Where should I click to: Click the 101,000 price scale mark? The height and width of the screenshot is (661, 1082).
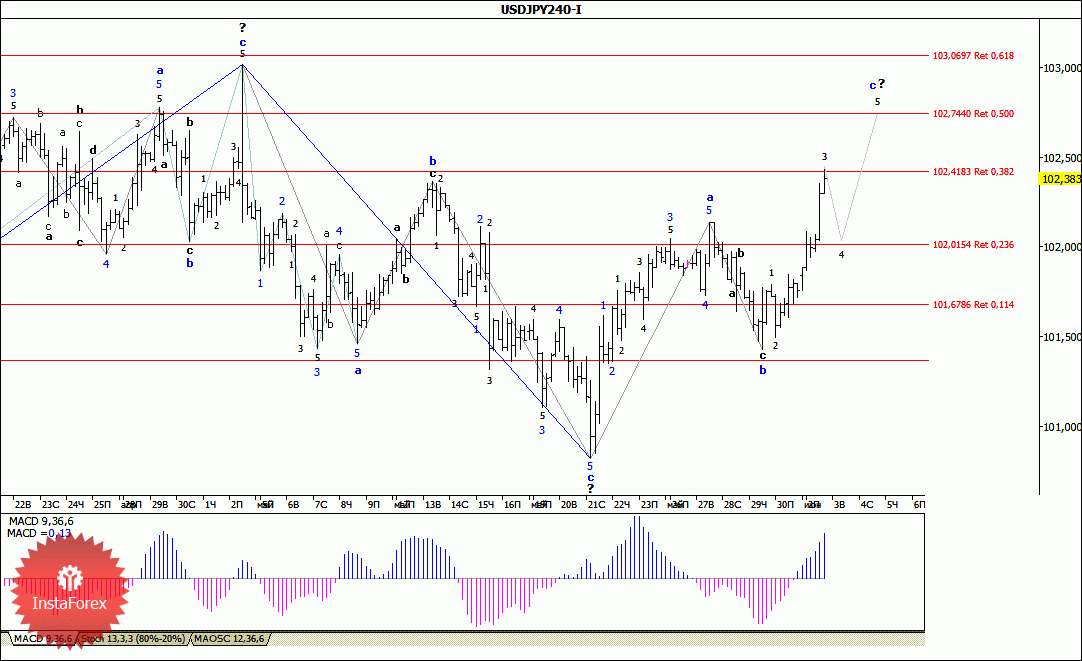point(1062,427)
